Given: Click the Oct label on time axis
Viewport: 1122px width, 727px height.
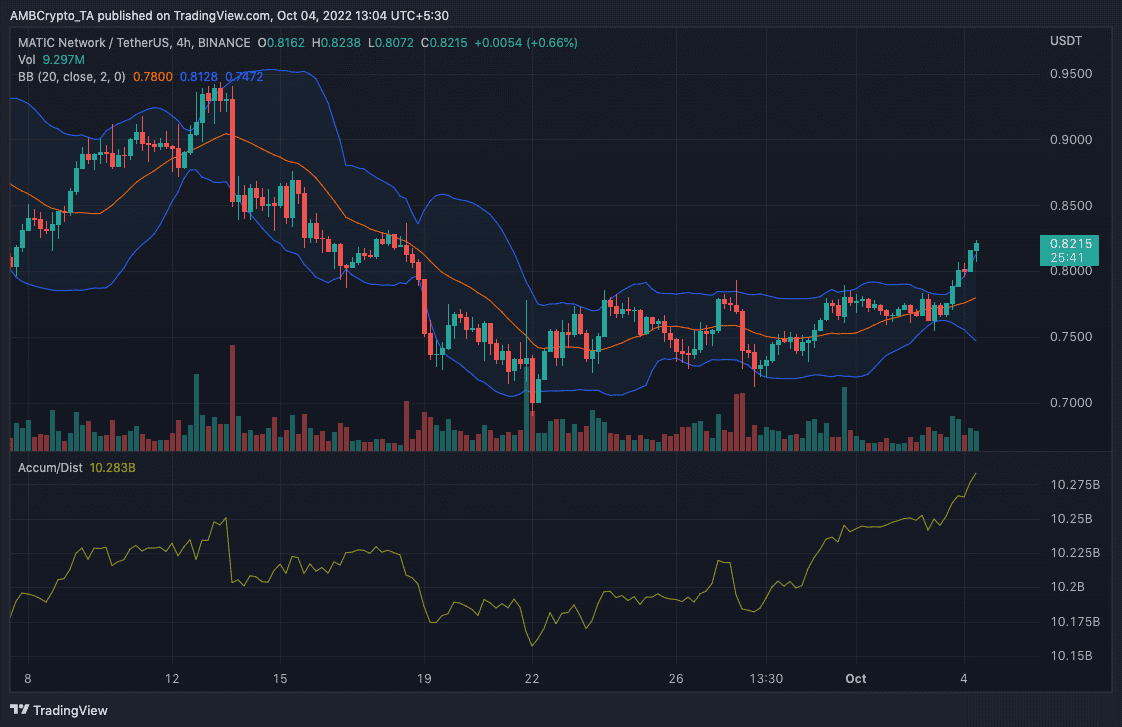Looking at the screenshot, I should (x=856, y=678).
